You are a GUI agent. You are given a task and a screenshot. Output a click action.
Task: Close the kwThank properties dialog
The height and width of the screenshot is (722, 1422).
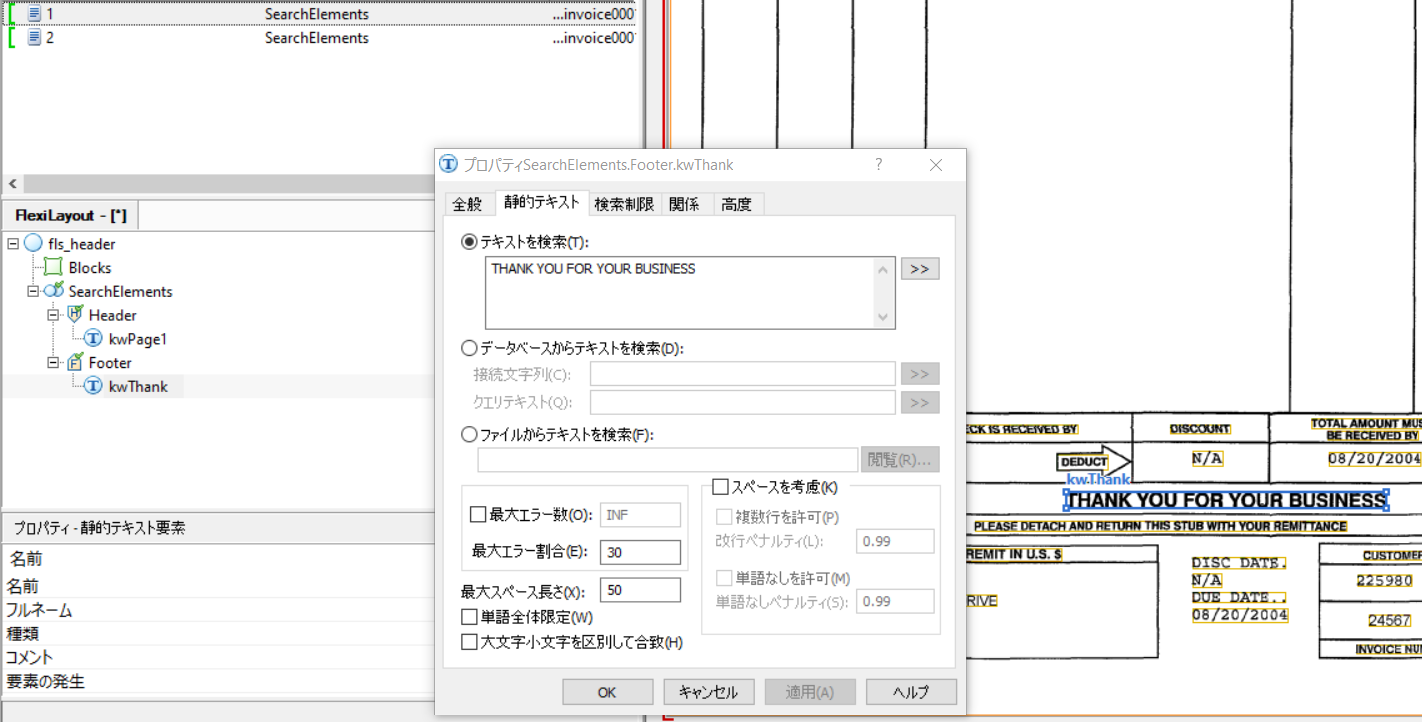936,165
